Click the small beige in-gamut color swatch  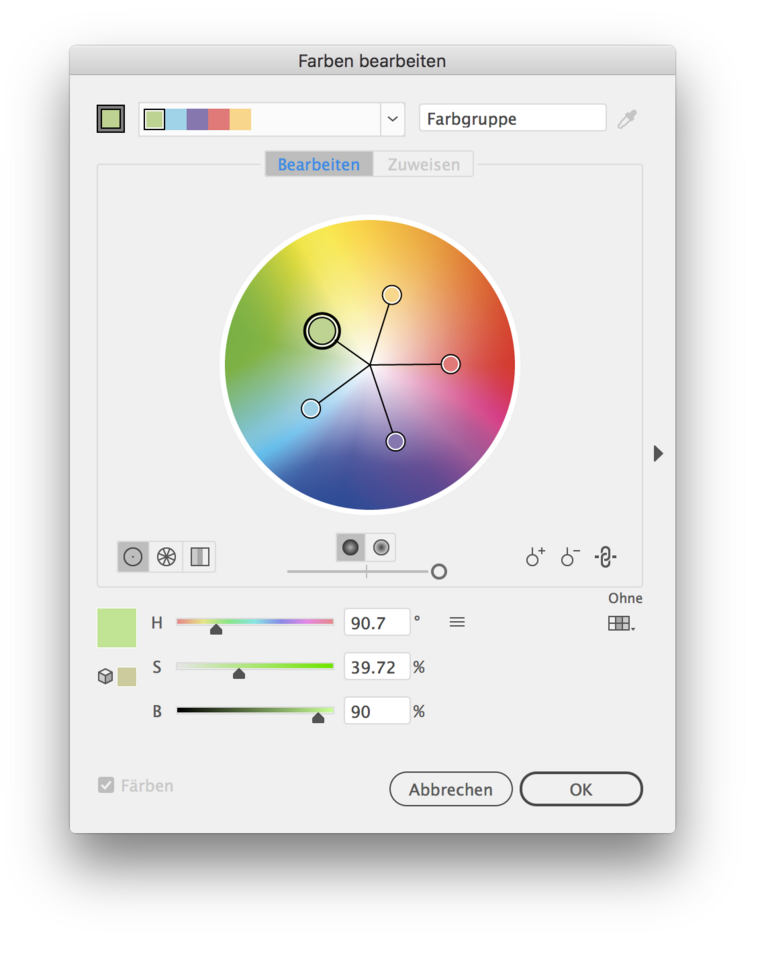[x=127, y=676]
